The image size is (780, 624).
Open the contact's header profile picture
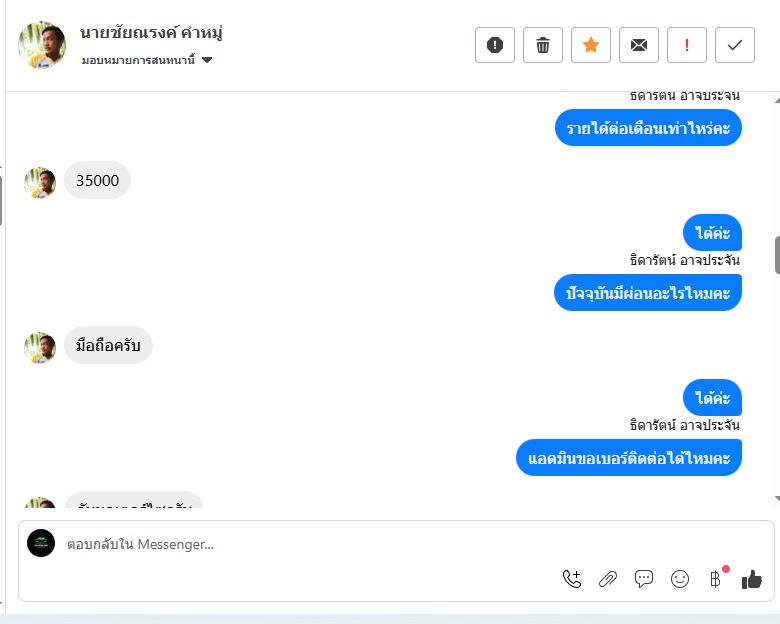tap(42, 45)
